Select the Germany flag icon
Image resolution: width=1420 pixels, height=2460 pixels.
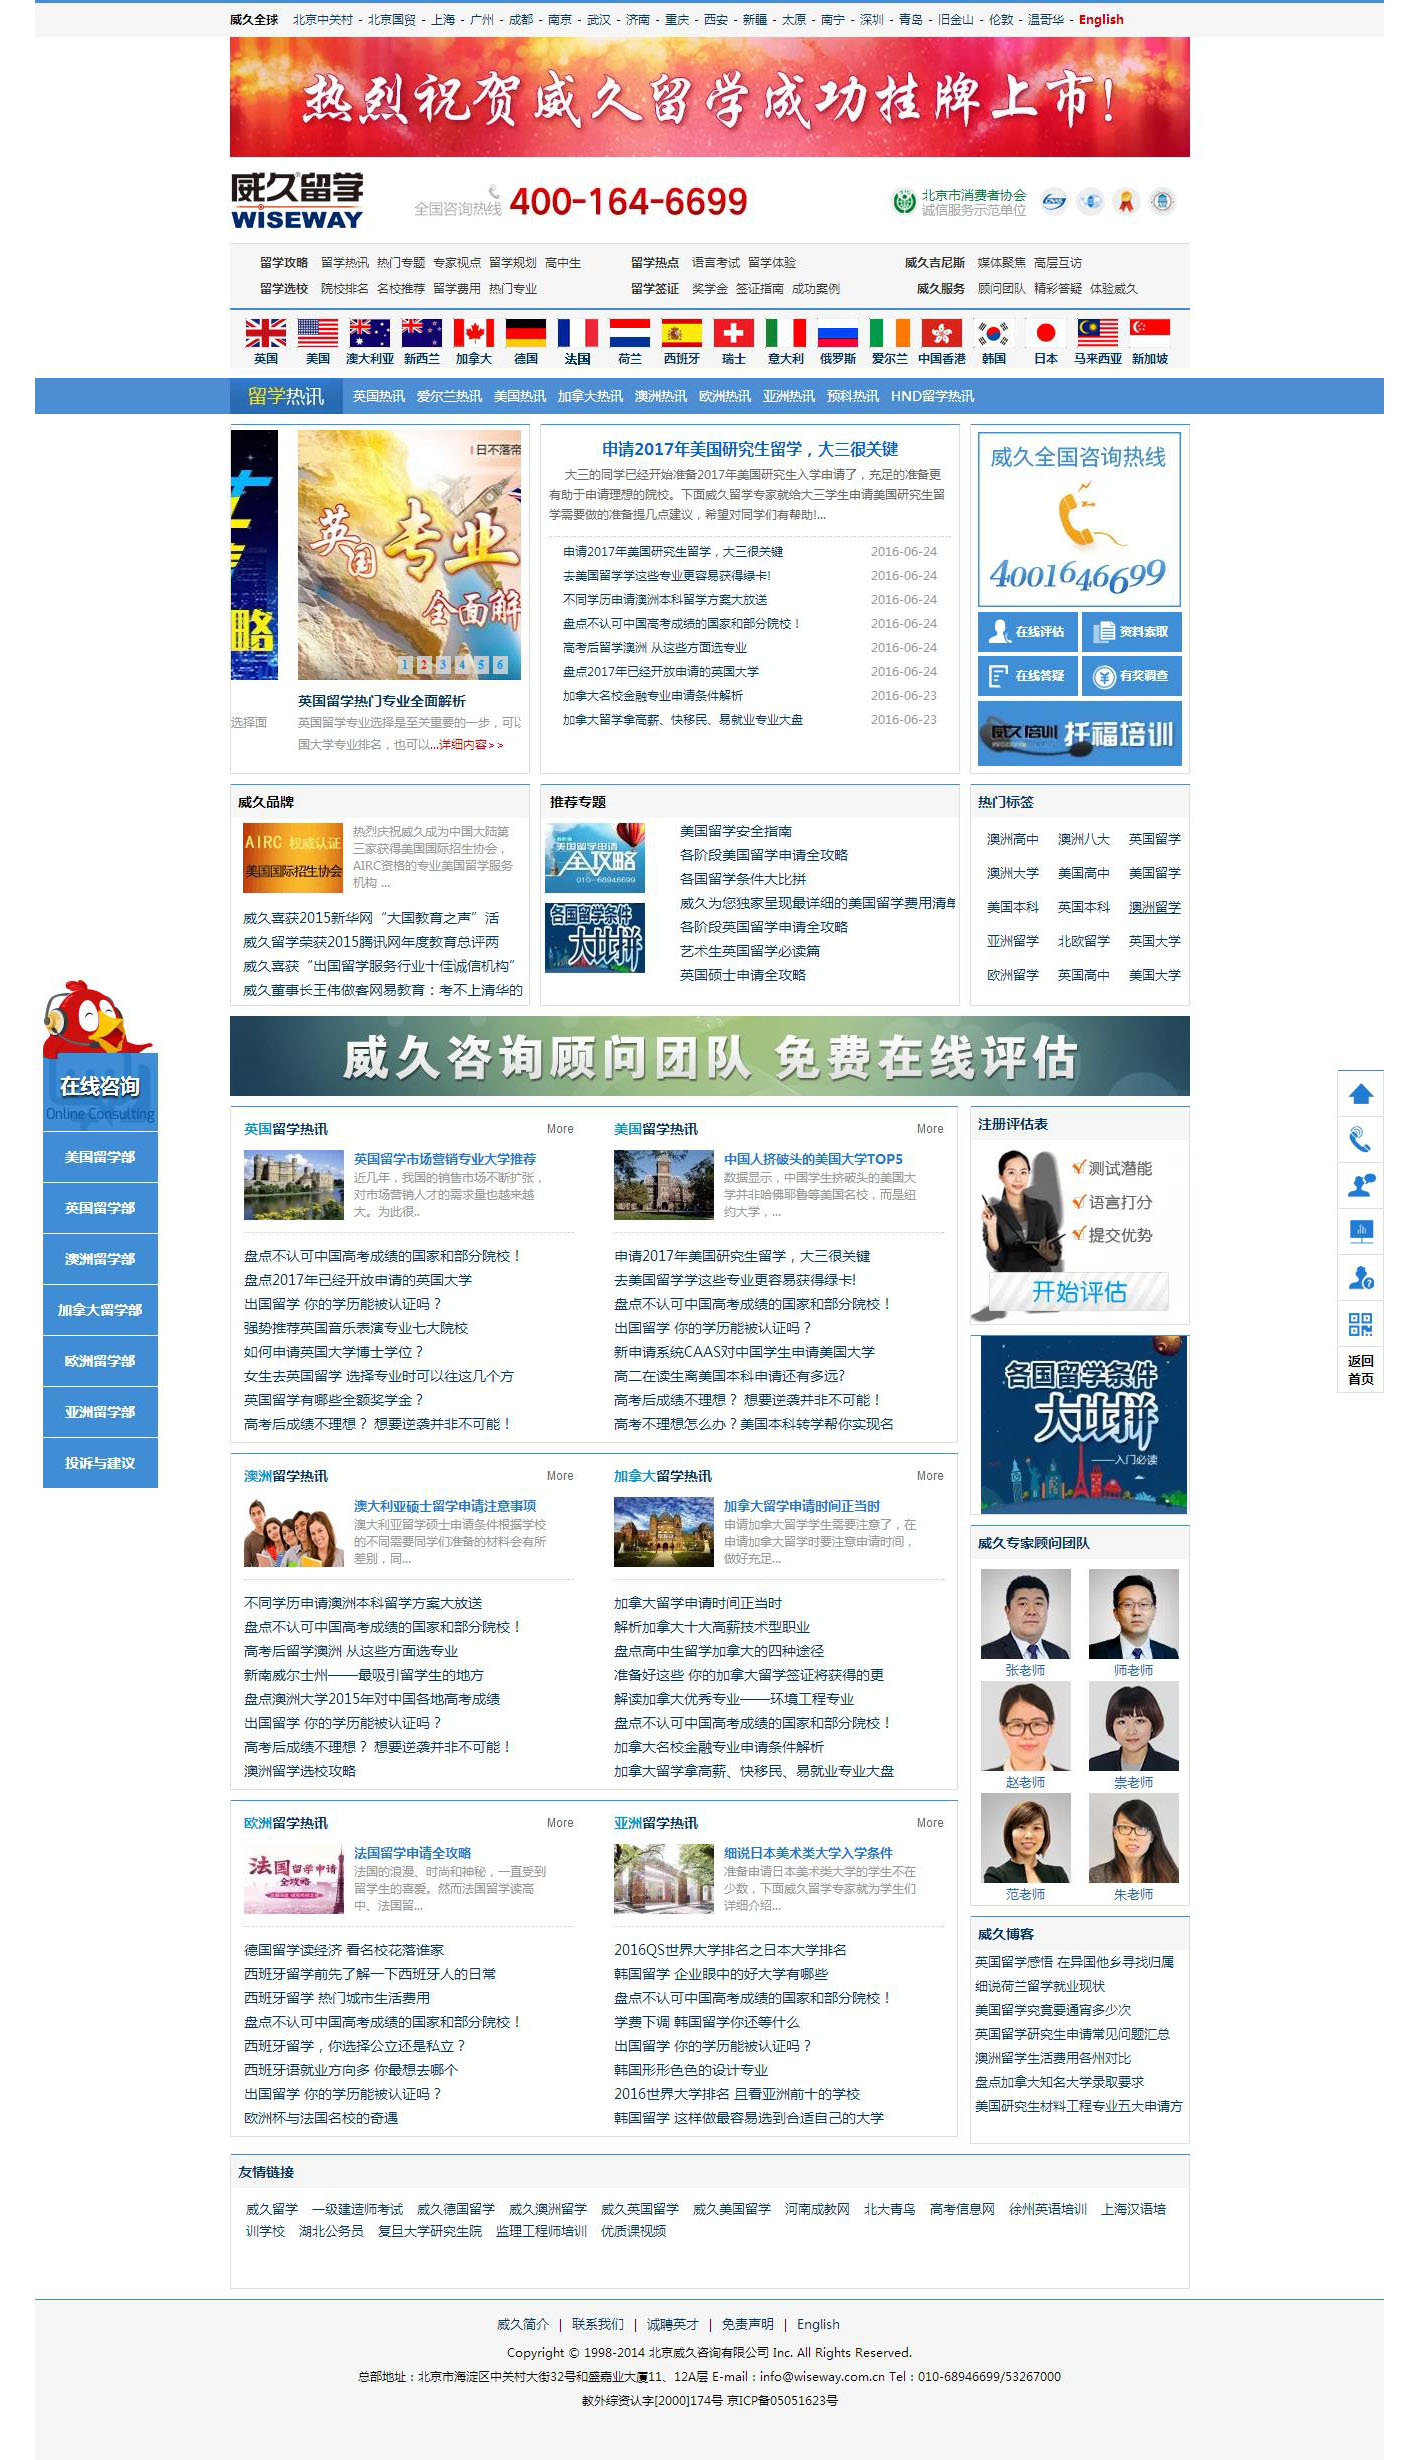[x=525, y=332]
